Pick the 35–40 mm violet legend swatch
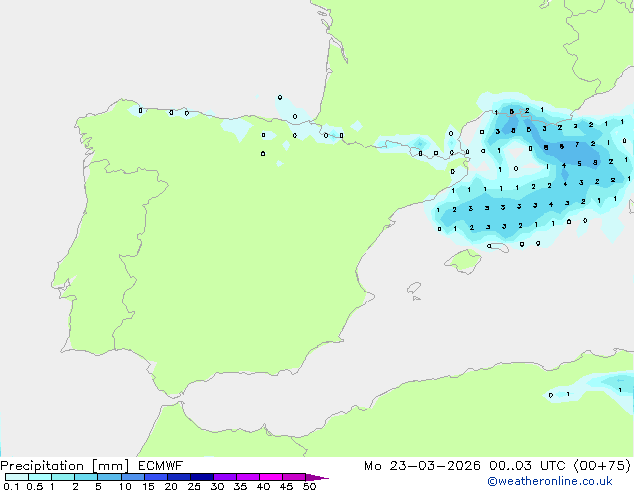634x490 pixels. [248, 477]
